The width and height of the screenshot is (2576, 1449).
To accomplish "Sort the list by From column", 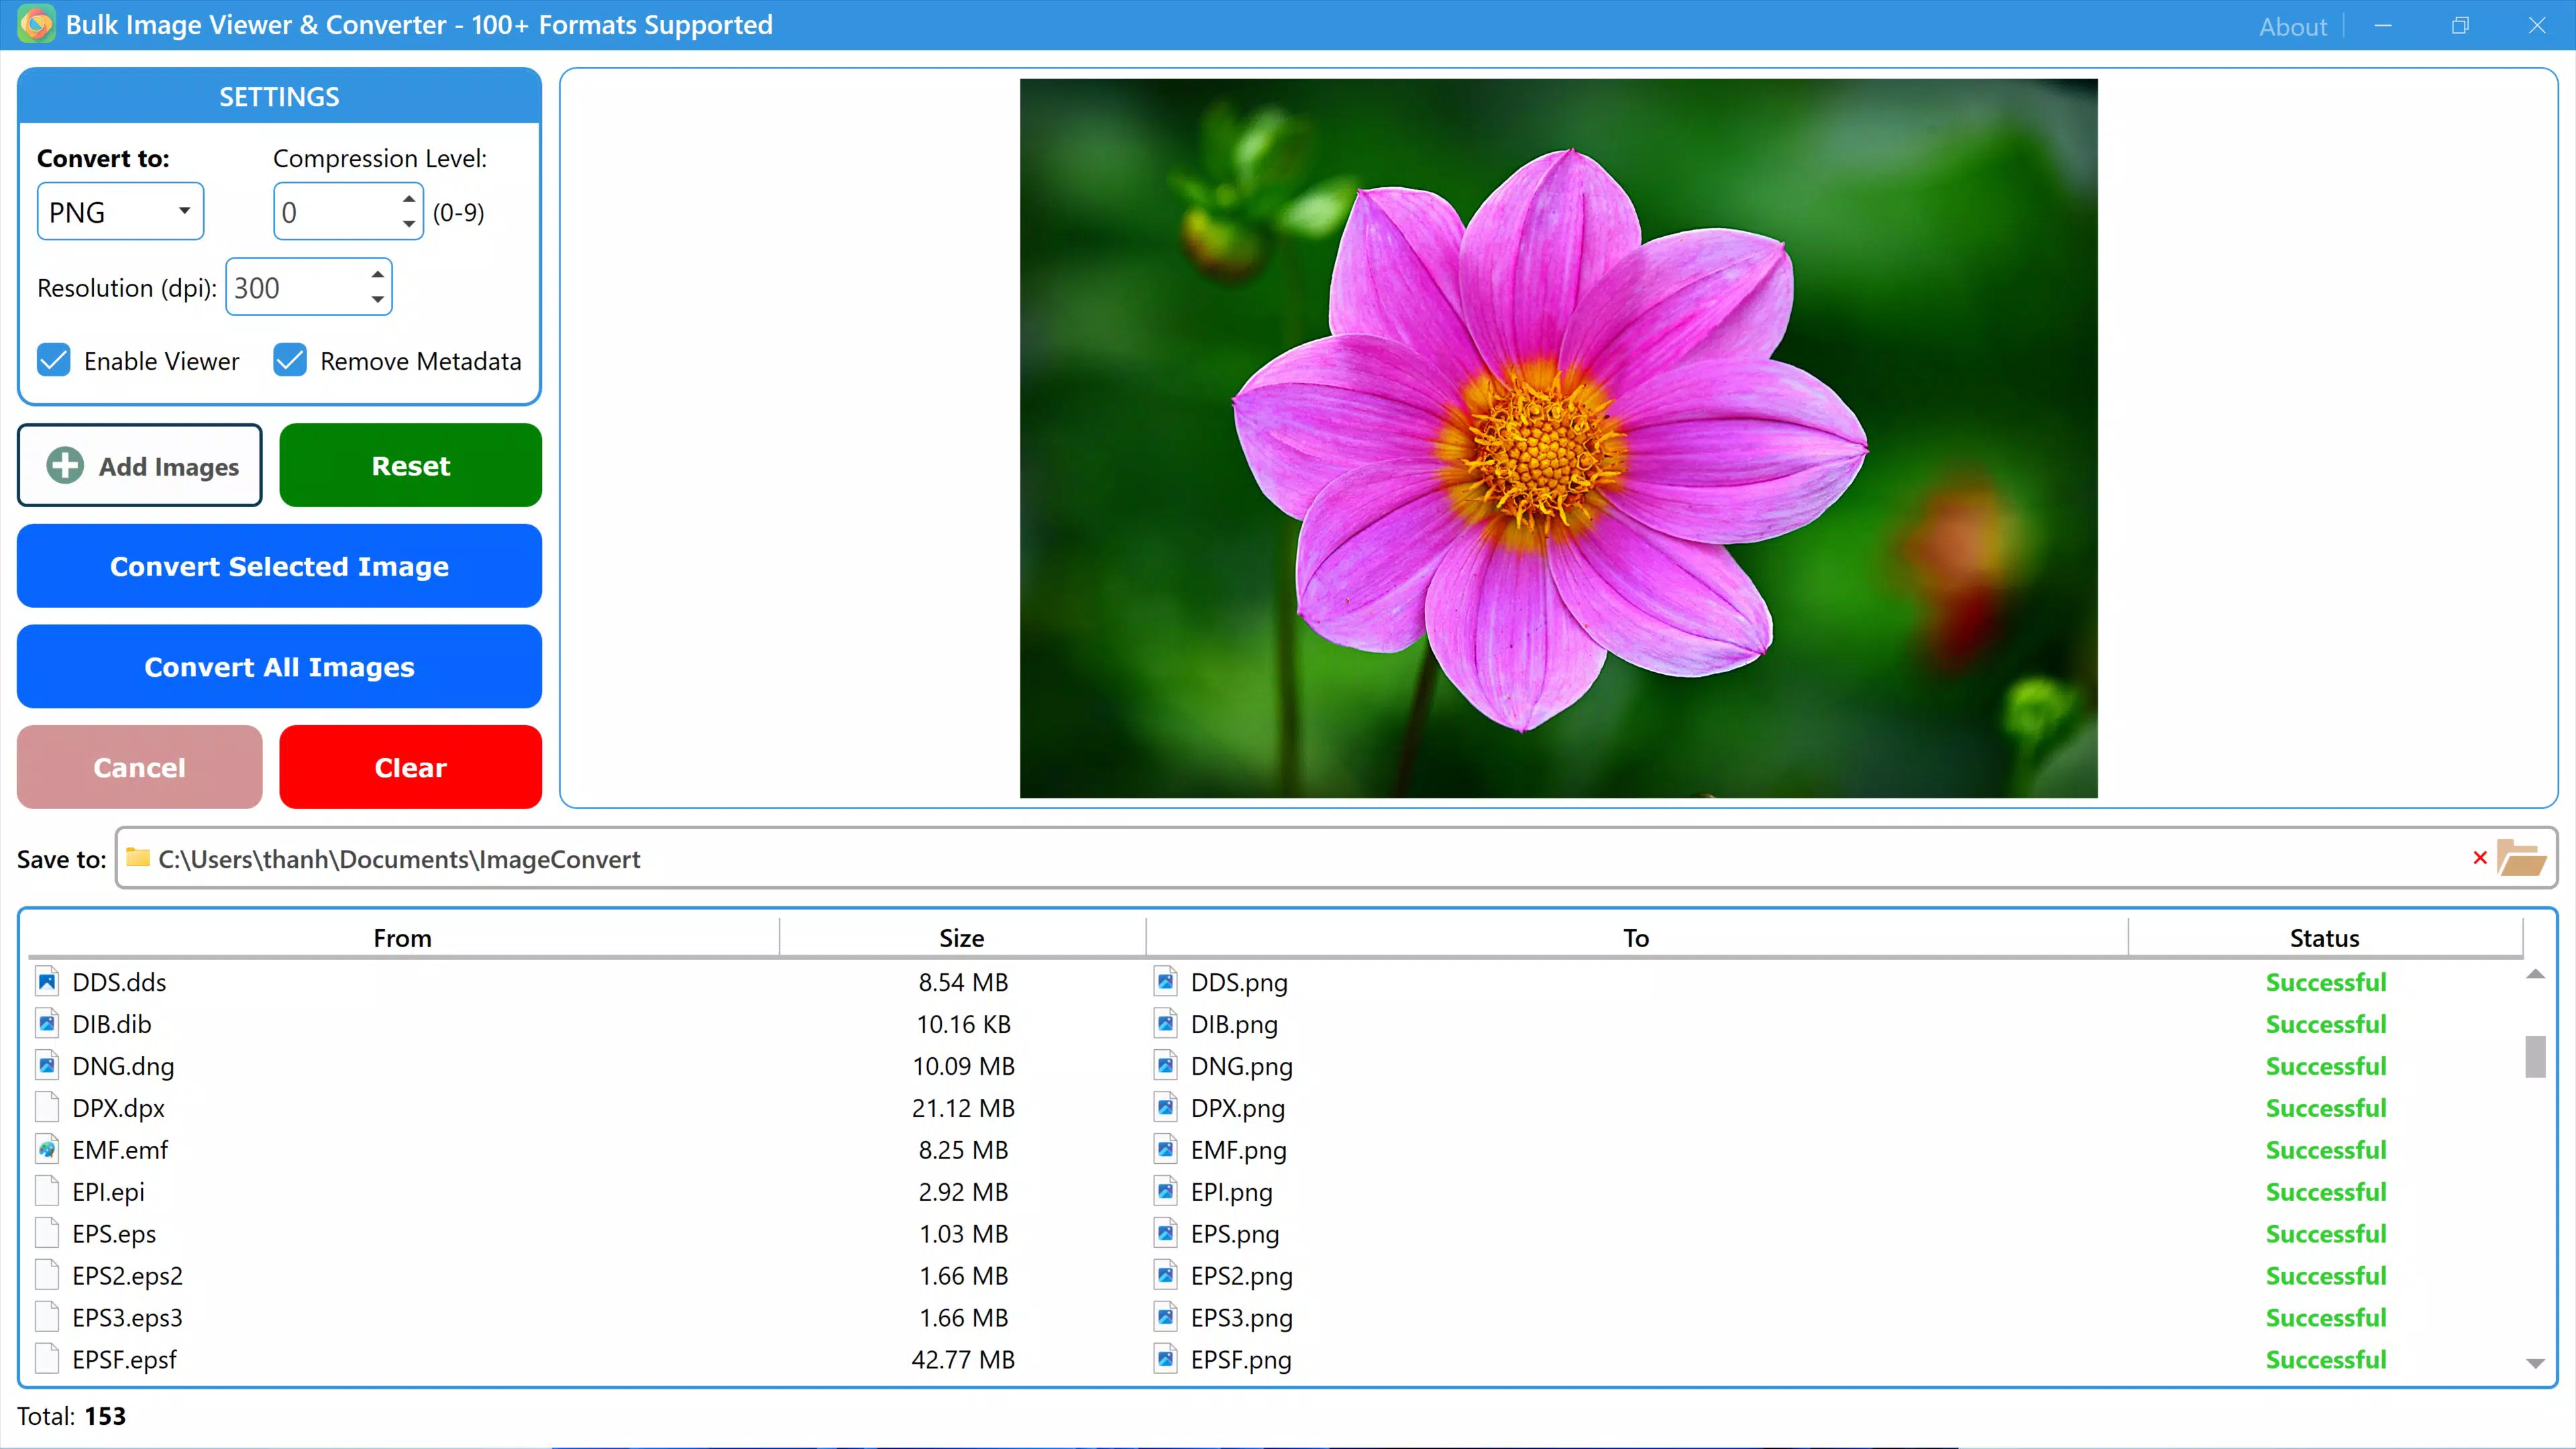I will point(402,937).
